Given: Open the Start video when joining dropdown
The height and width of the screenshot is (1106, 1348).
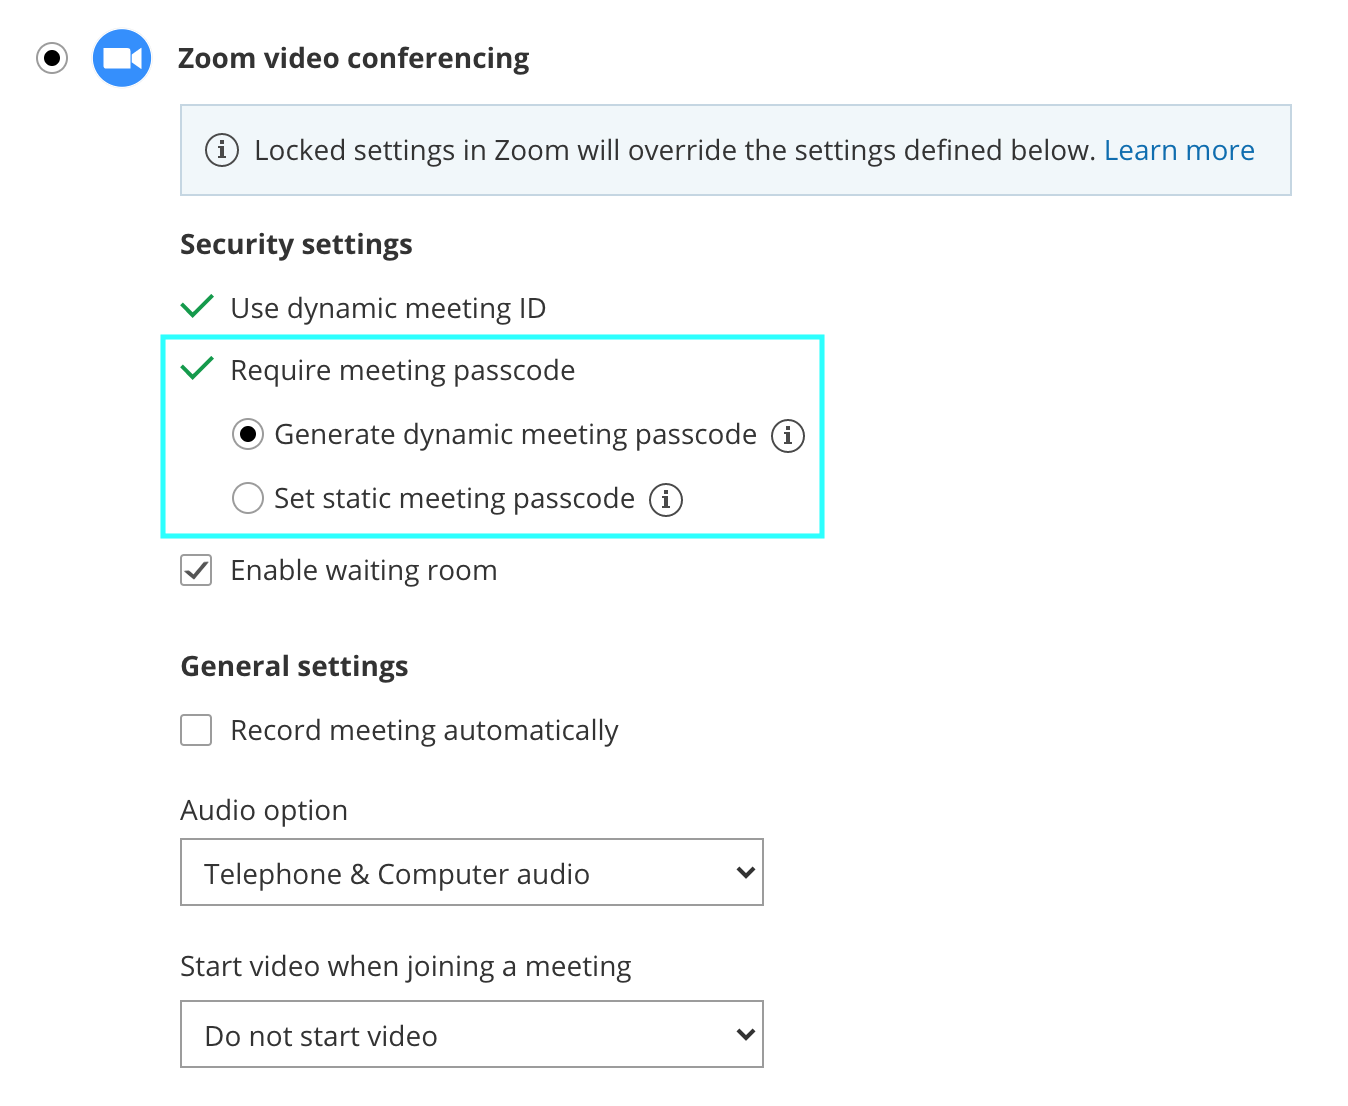Looking at the screenshot, I should 471,1034.
